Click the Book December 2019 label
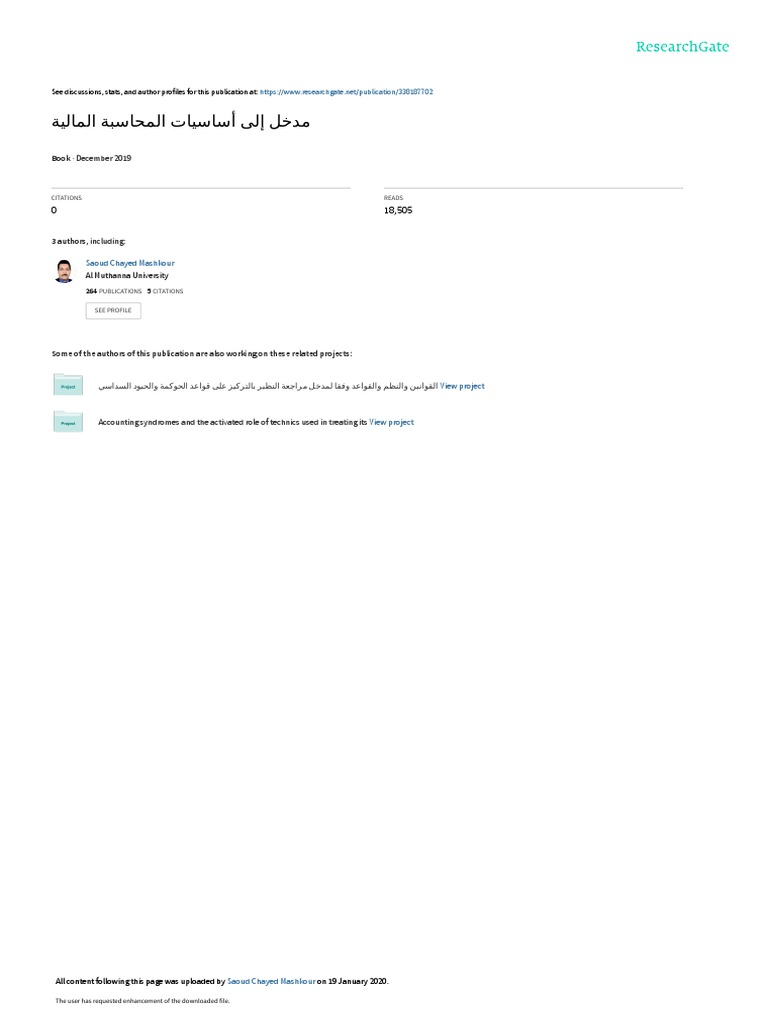Viewport: 768px width, 1024px height. click(91, 158)
